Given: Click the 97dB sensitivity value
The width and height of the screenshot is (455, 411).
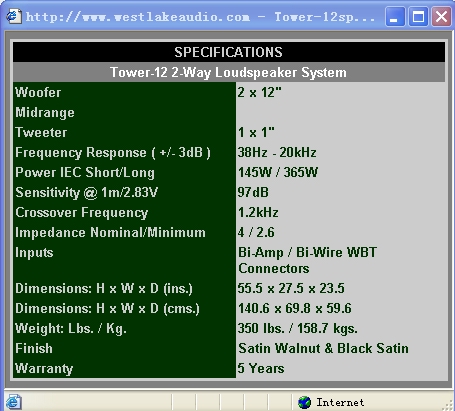Looking at the screenshot, I should coord(253,192).
